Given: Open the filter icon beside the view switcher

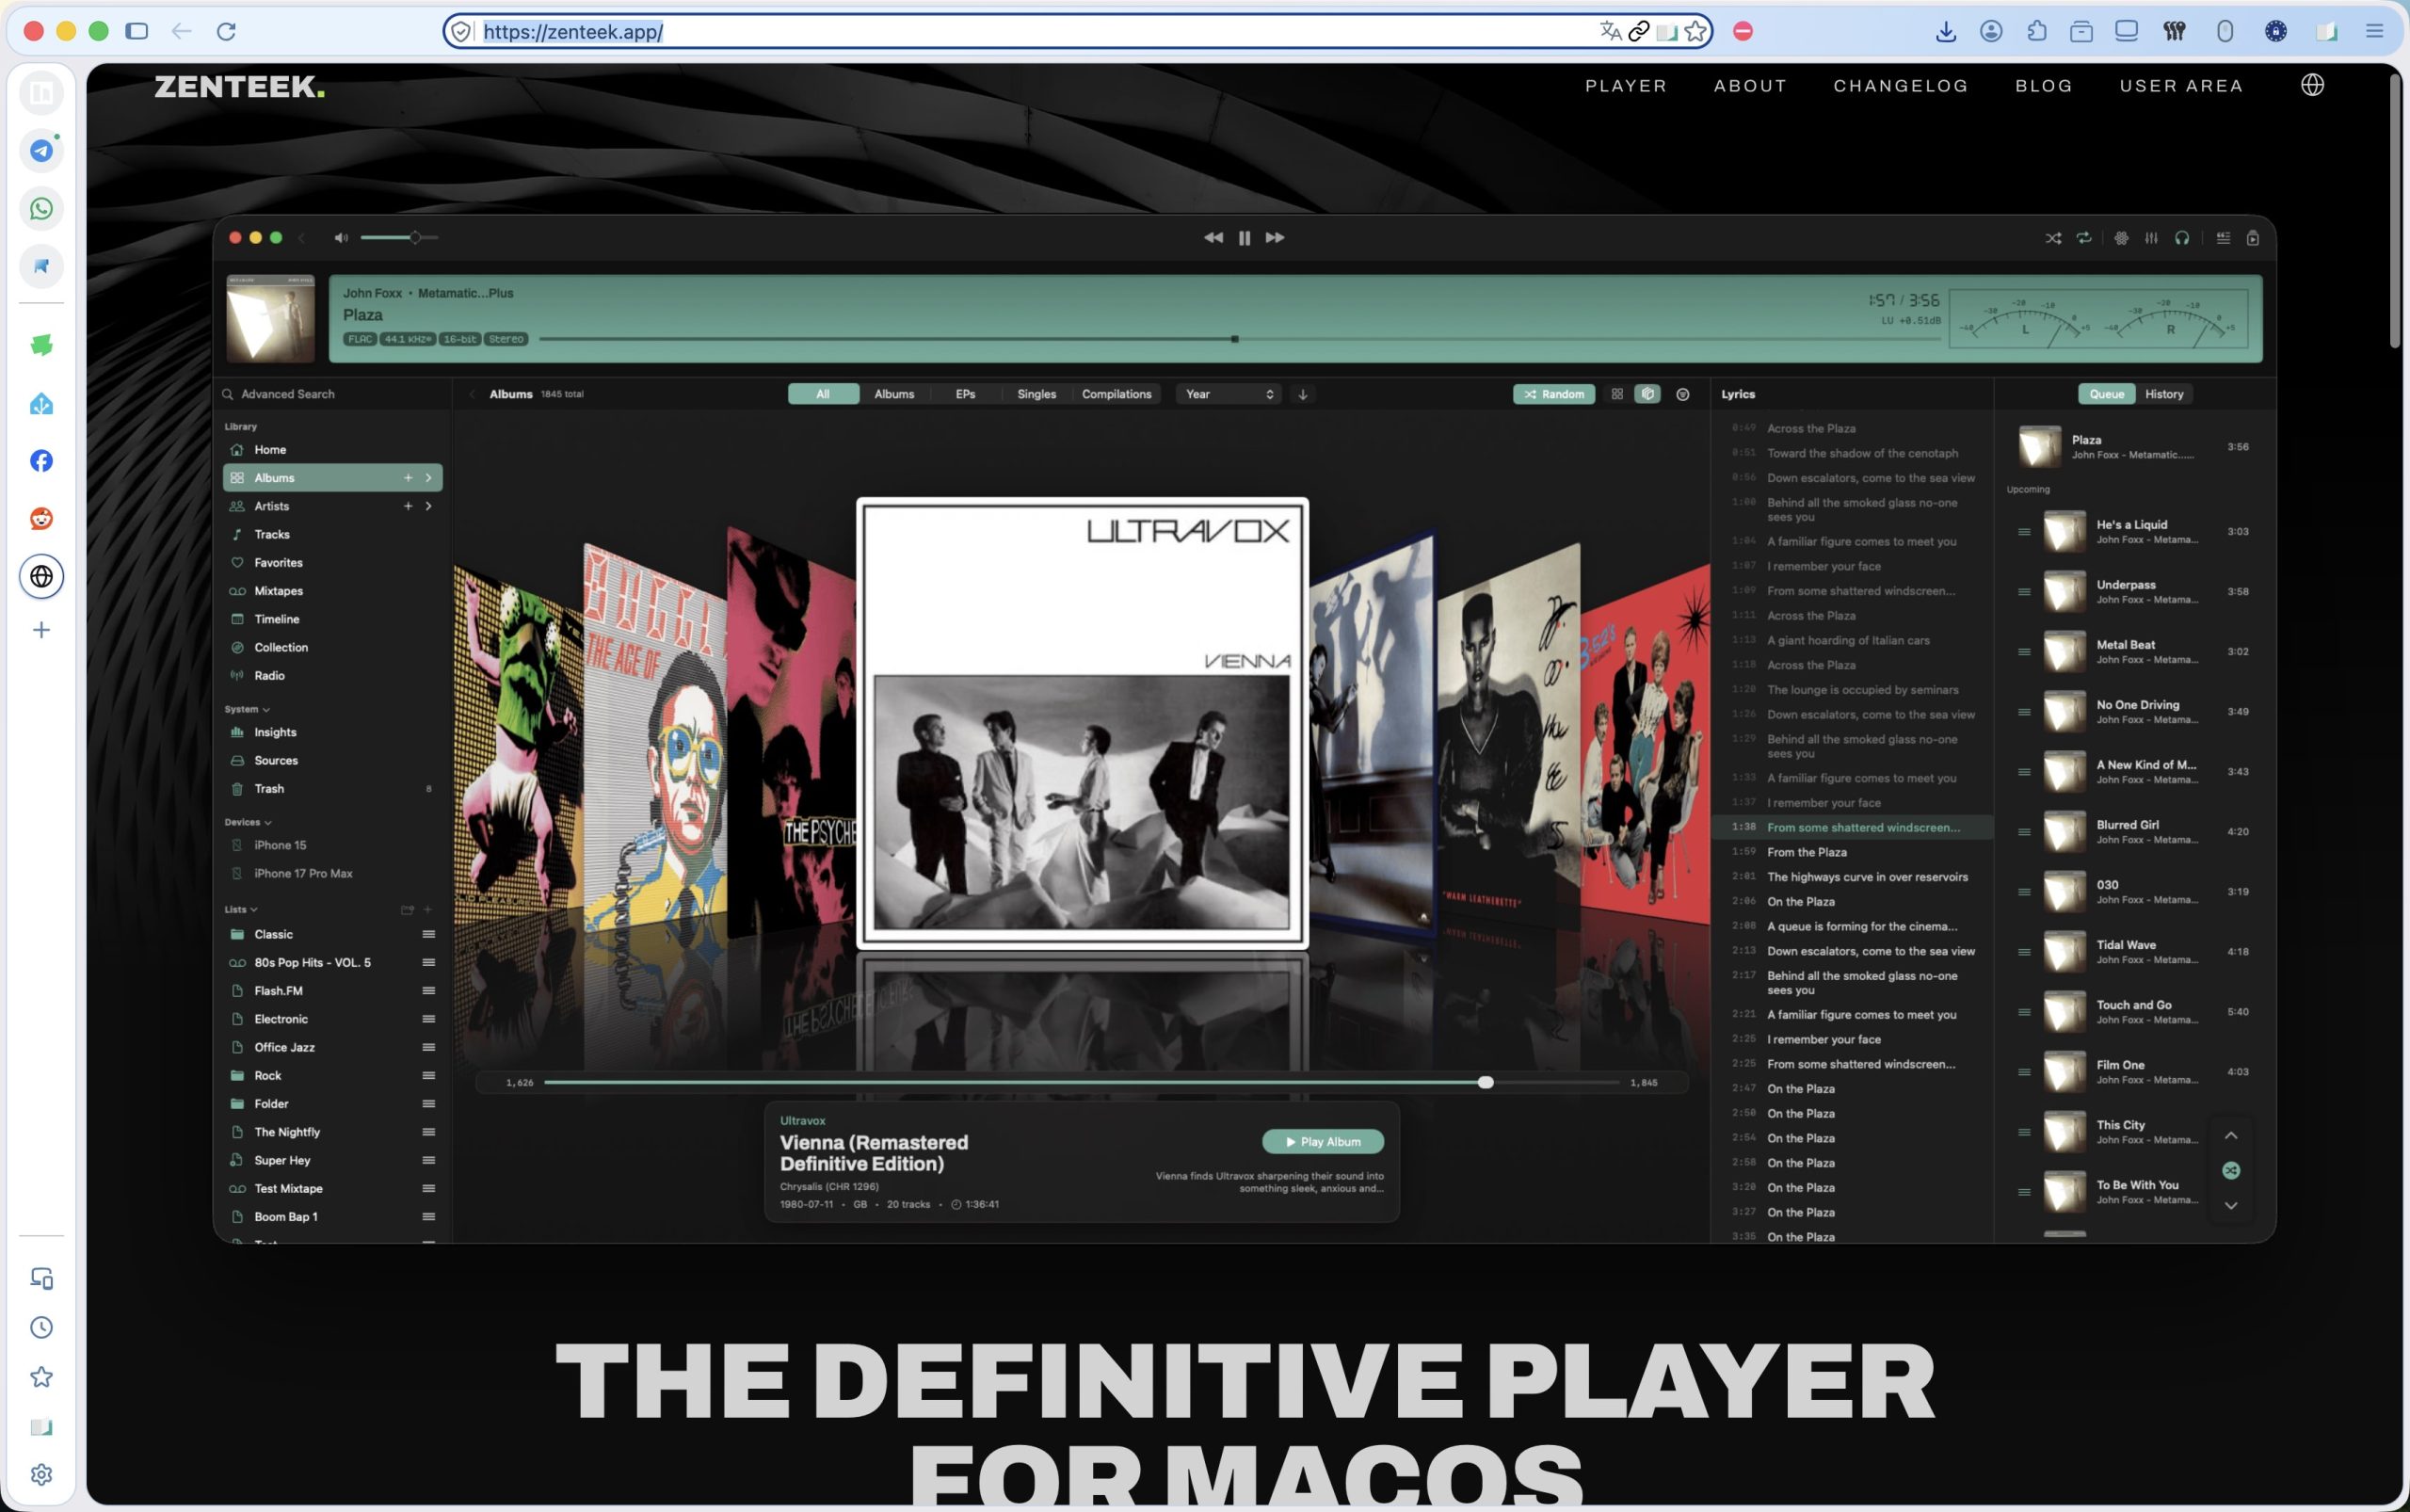Looking at the screenshot, I should point(1683,394).
